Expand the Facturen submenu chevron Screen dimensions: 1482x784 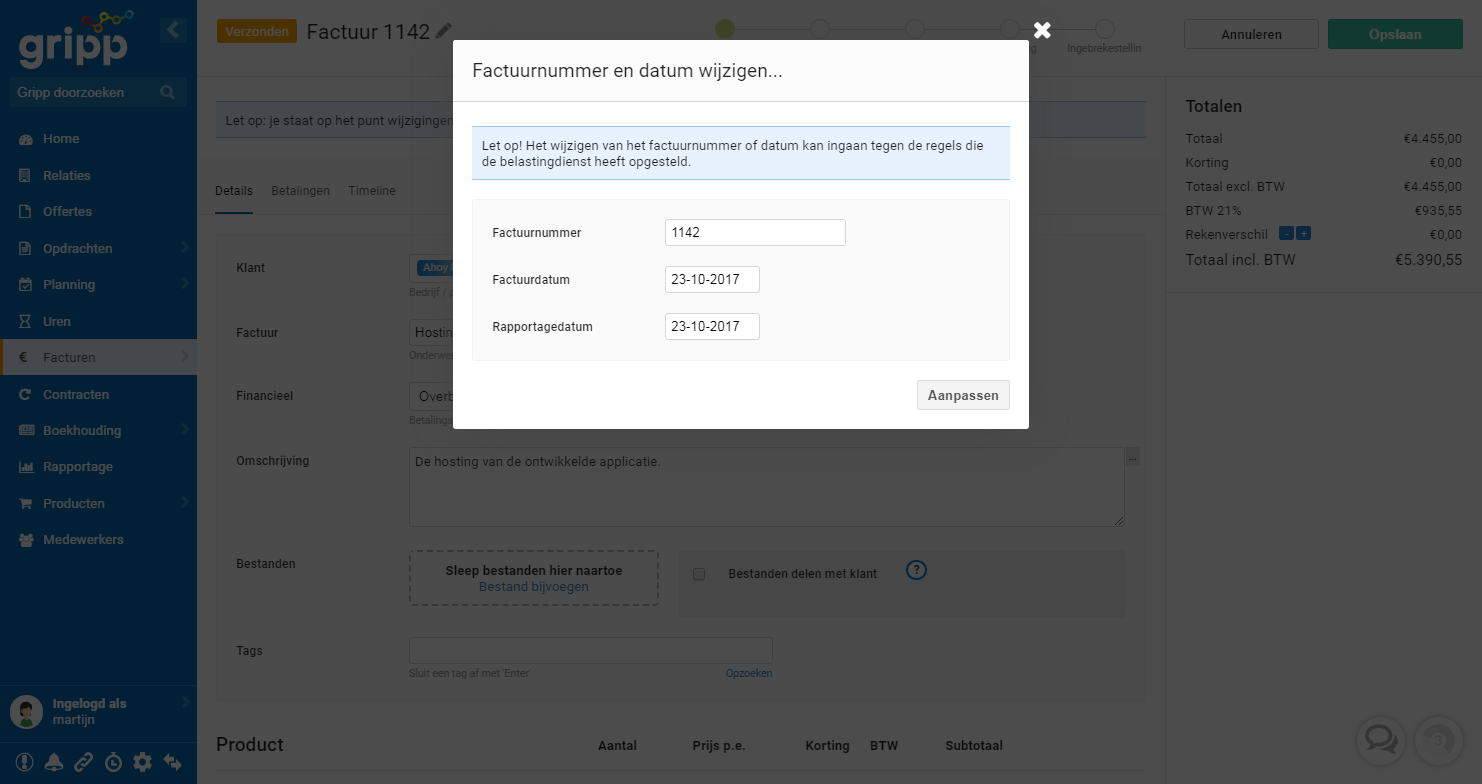pos(185,357)
